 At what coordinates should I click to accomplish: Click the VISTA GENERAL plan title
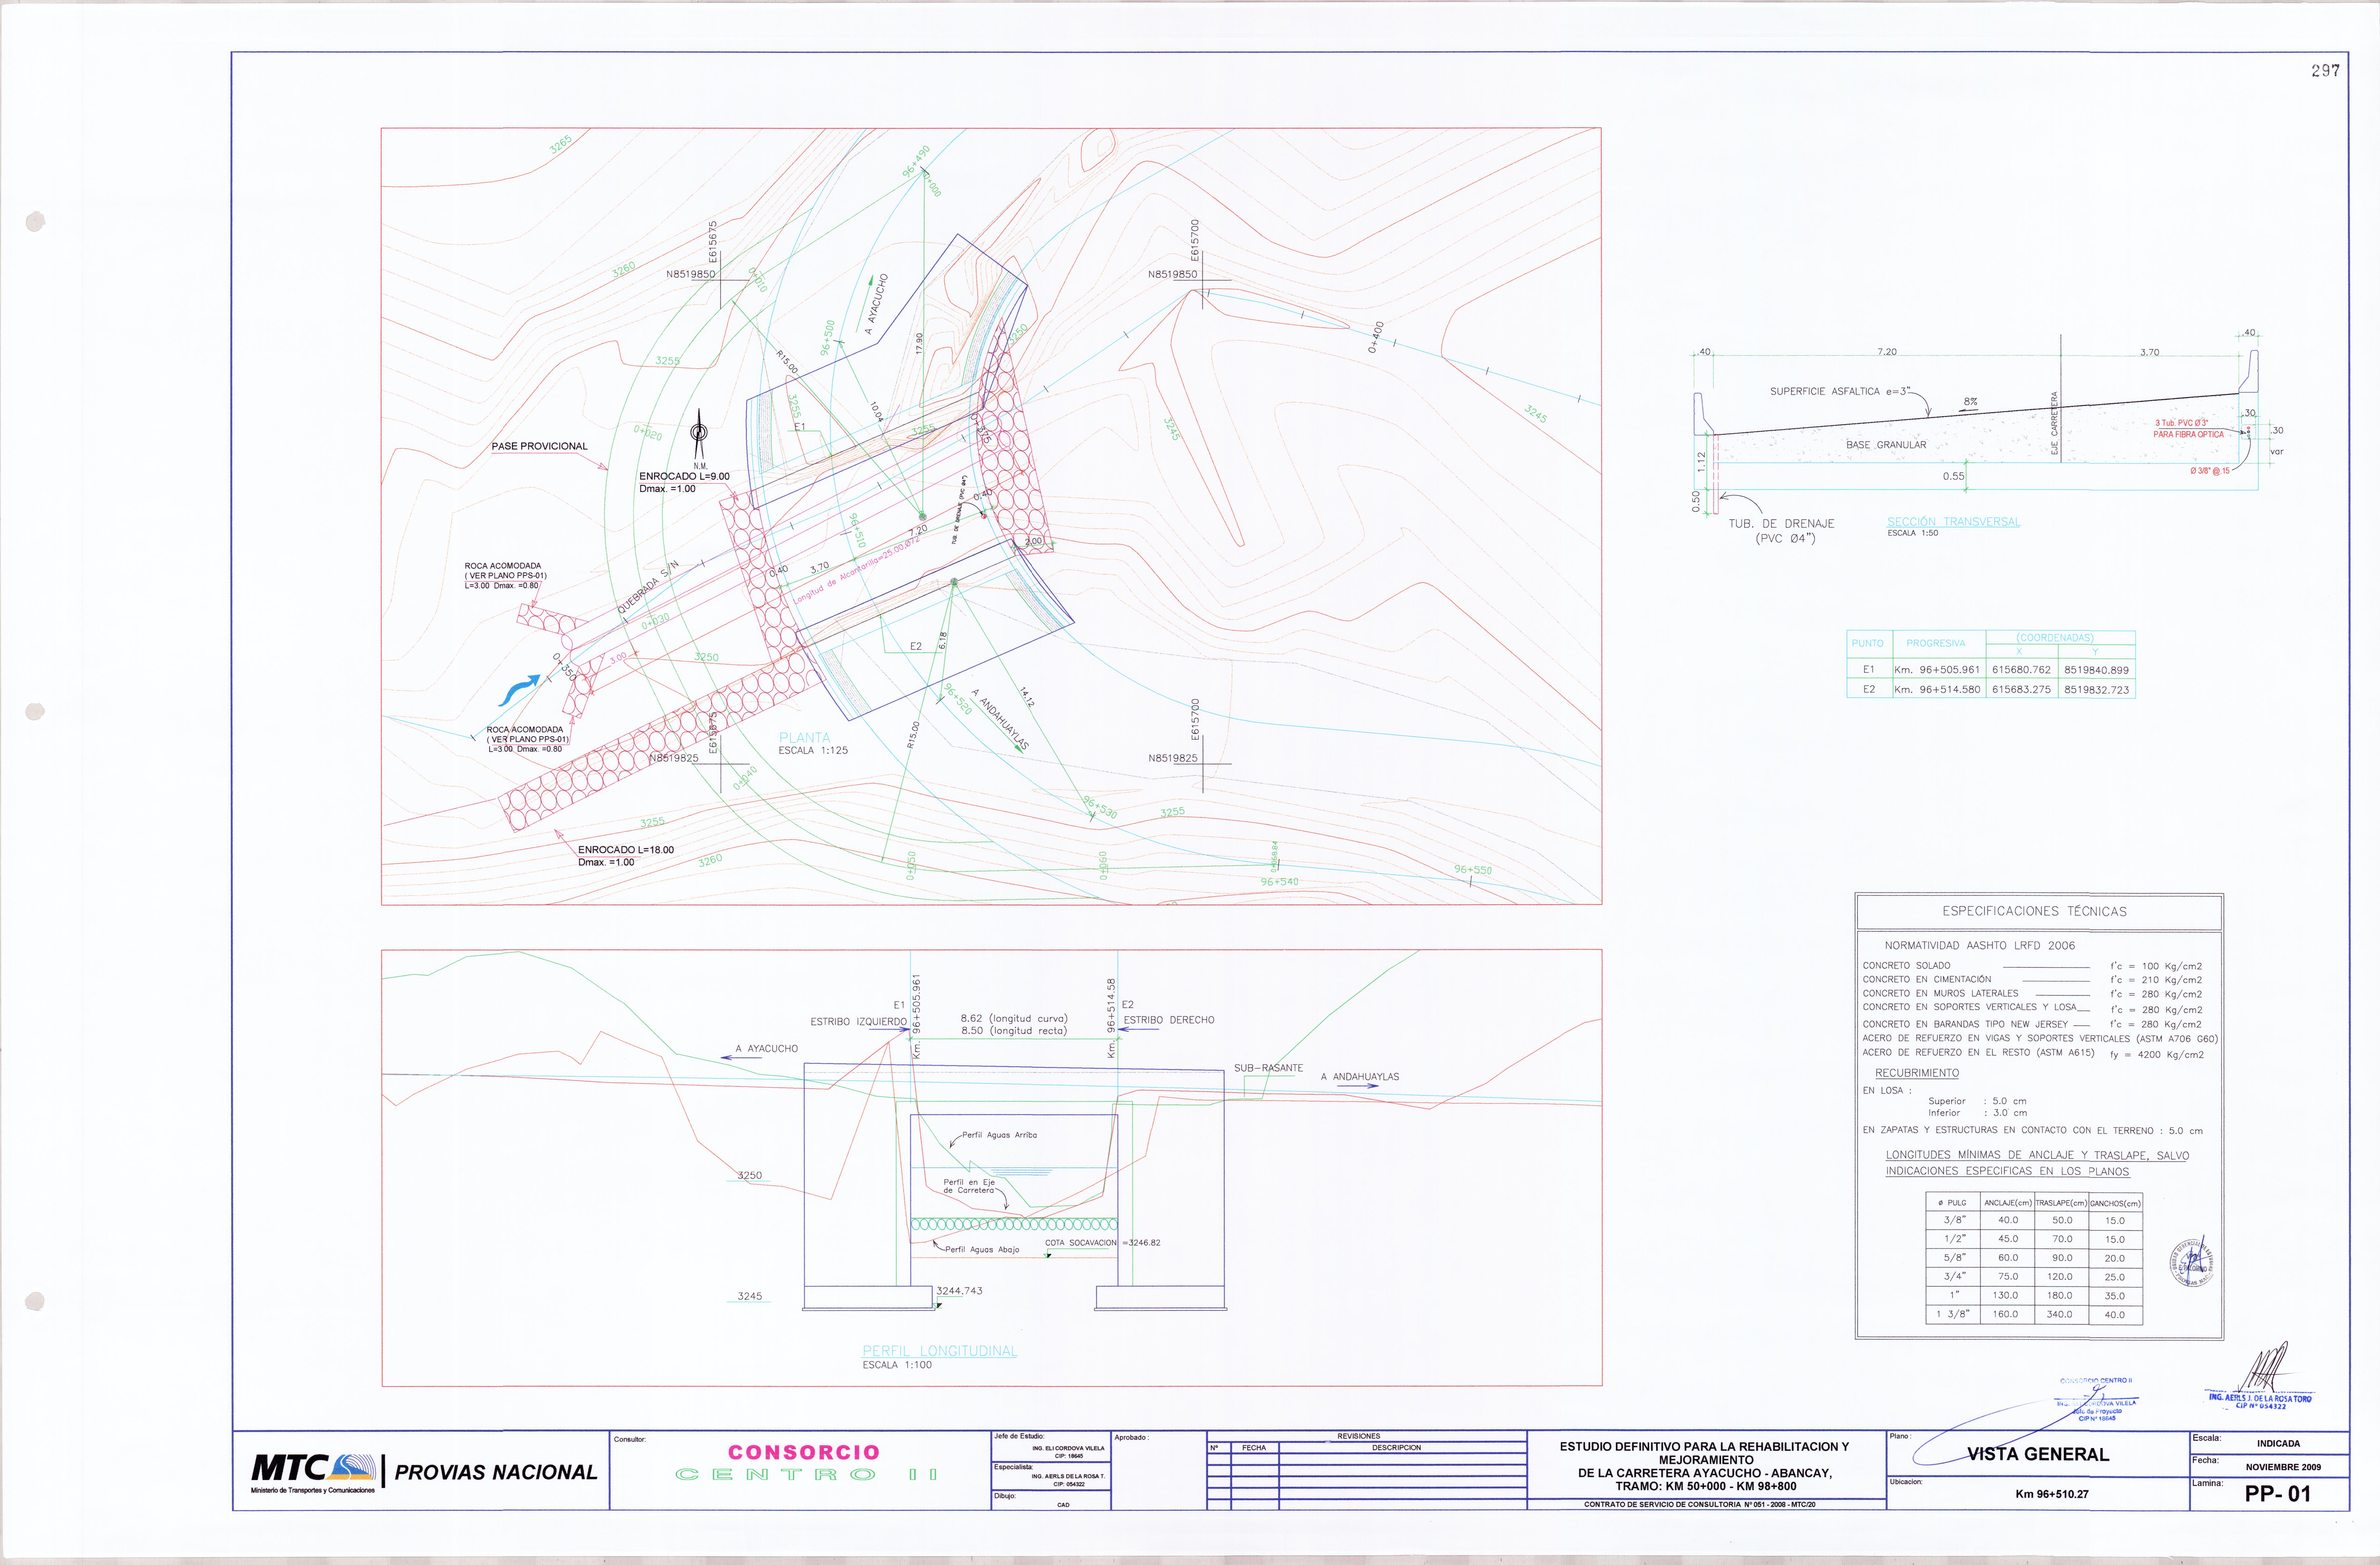pyautogui.click(x=2038, y=1455)
